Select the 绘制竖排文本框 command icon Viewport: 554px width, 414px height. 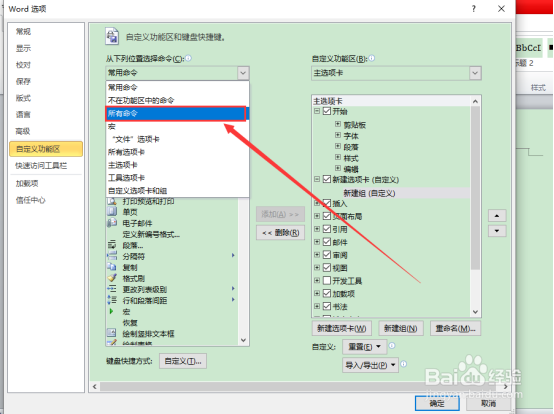pyautogui.click(x=112, y=333)
